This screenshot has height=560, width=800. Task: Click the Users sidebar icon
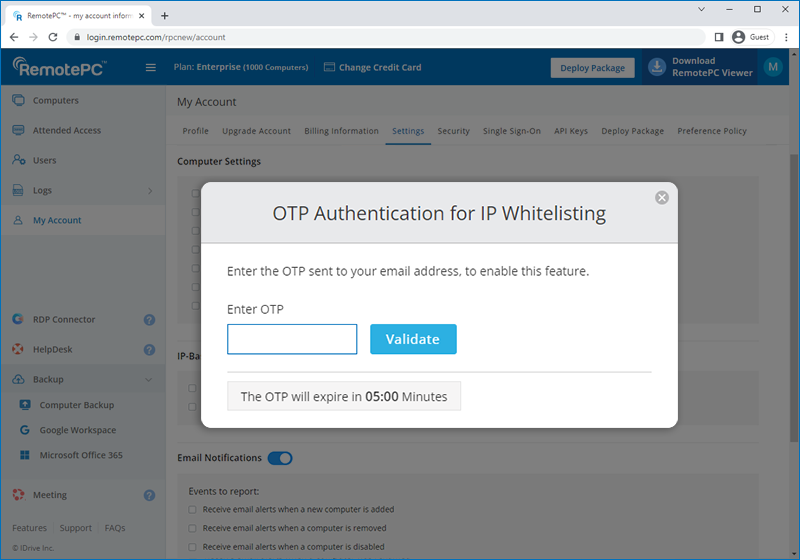(18, 161)
